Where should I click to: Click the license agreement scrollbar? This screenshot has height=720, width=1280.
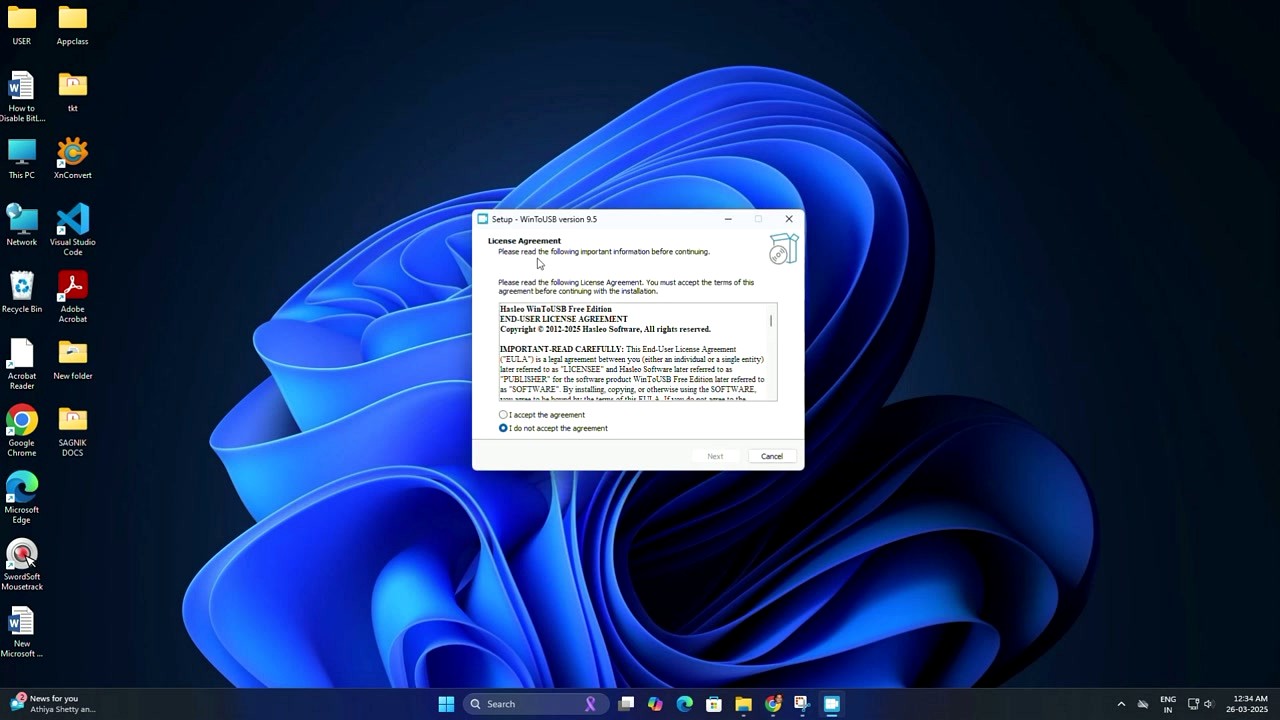[770, 320]
